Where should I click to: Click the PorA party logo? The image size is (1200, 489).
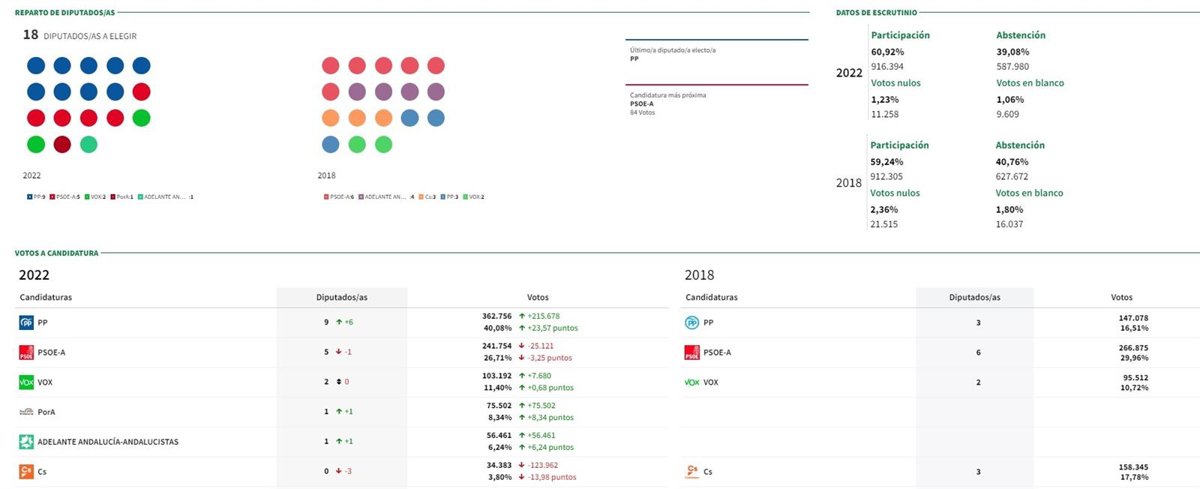27,412
